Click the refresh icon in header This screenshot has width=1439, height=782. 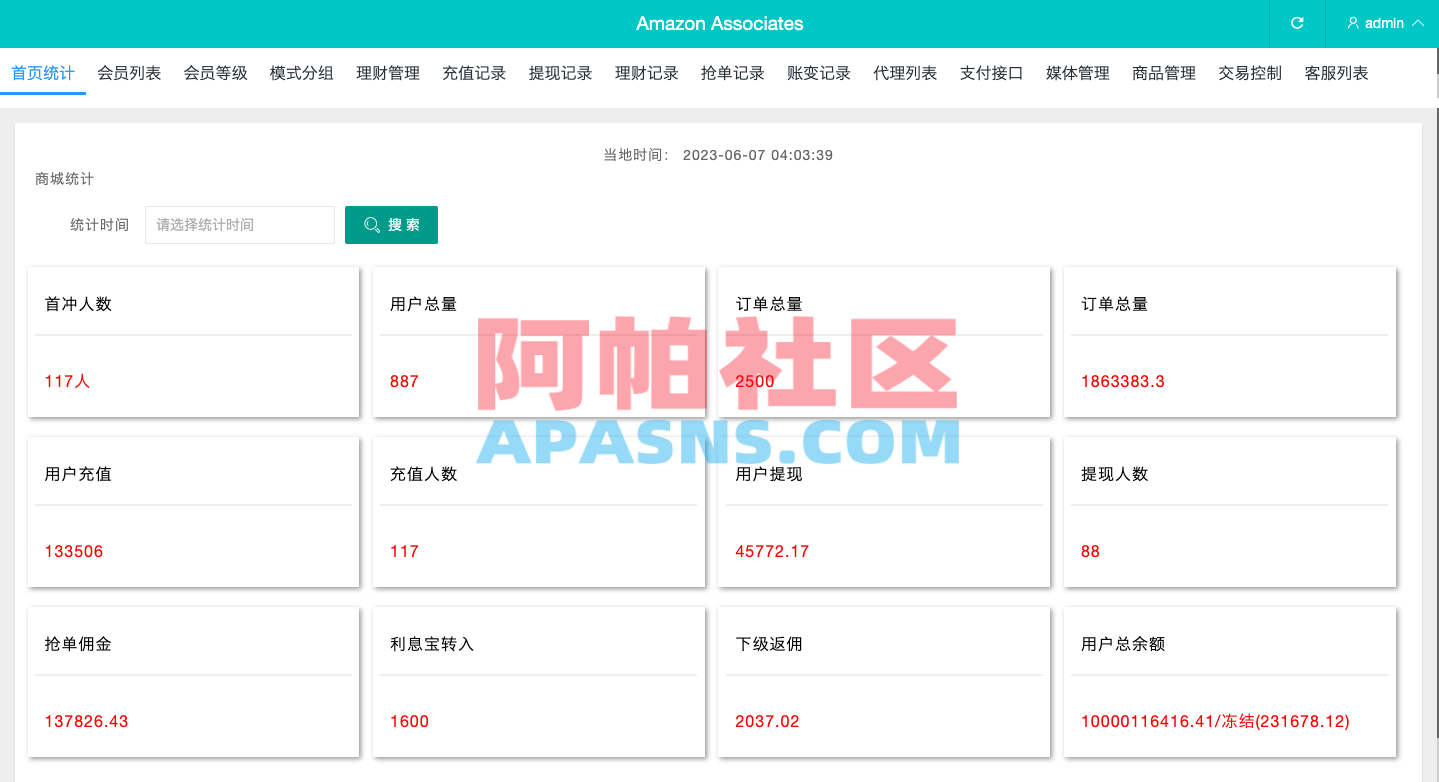click(x=1297, y=23)
